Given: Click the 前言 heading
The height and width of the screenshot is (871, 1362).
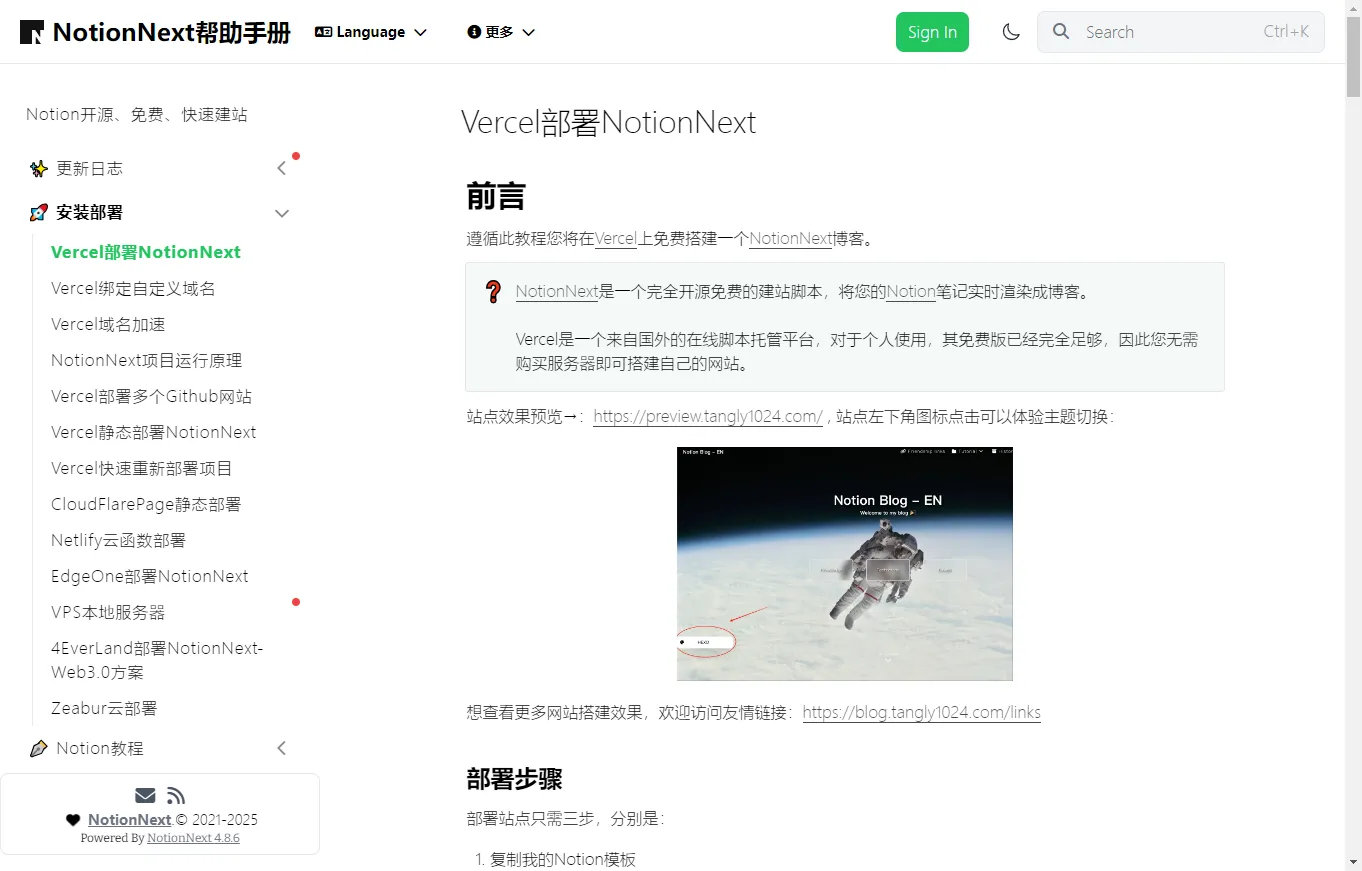Looking at the screenshot, I should (x=496, y=196).
